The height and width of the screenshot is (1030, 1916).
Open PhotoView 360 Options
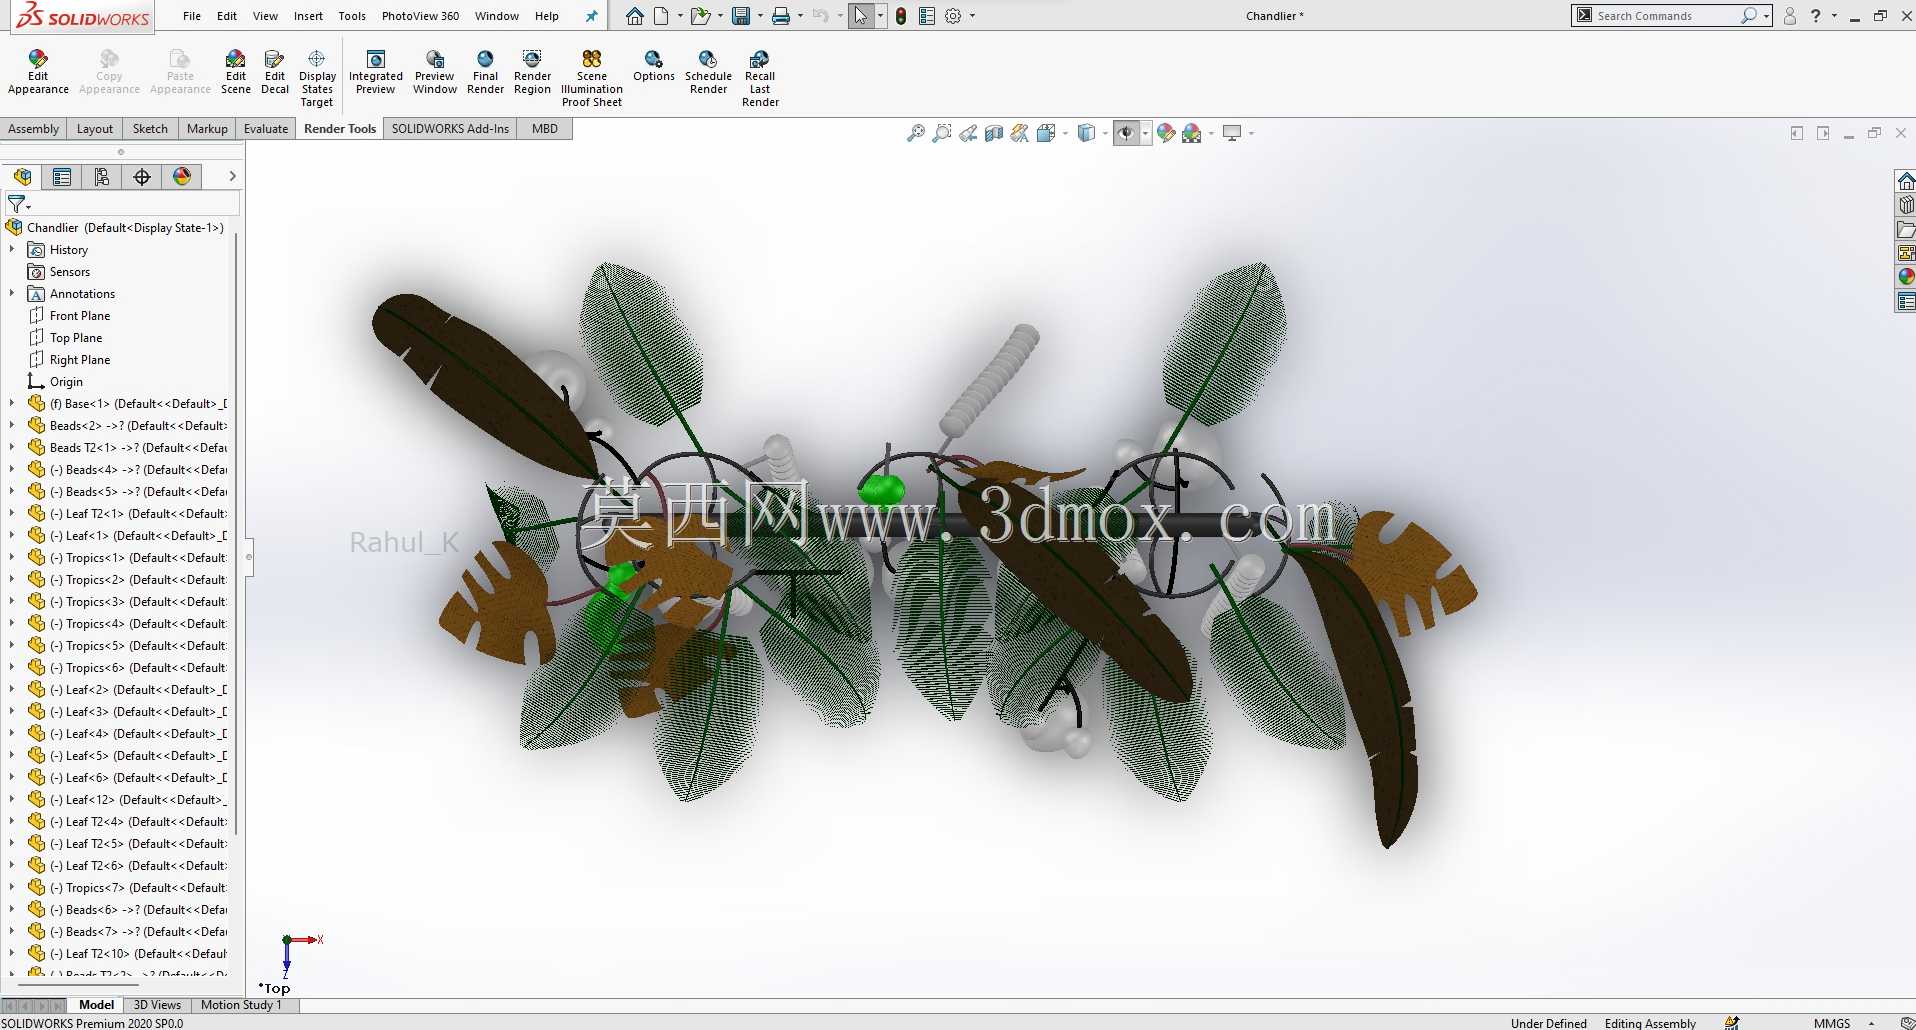click(654, 66)
